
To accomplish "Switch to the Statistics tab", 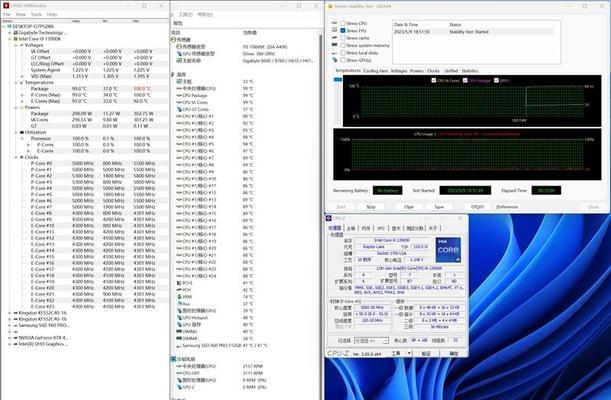I will [470, 71].
